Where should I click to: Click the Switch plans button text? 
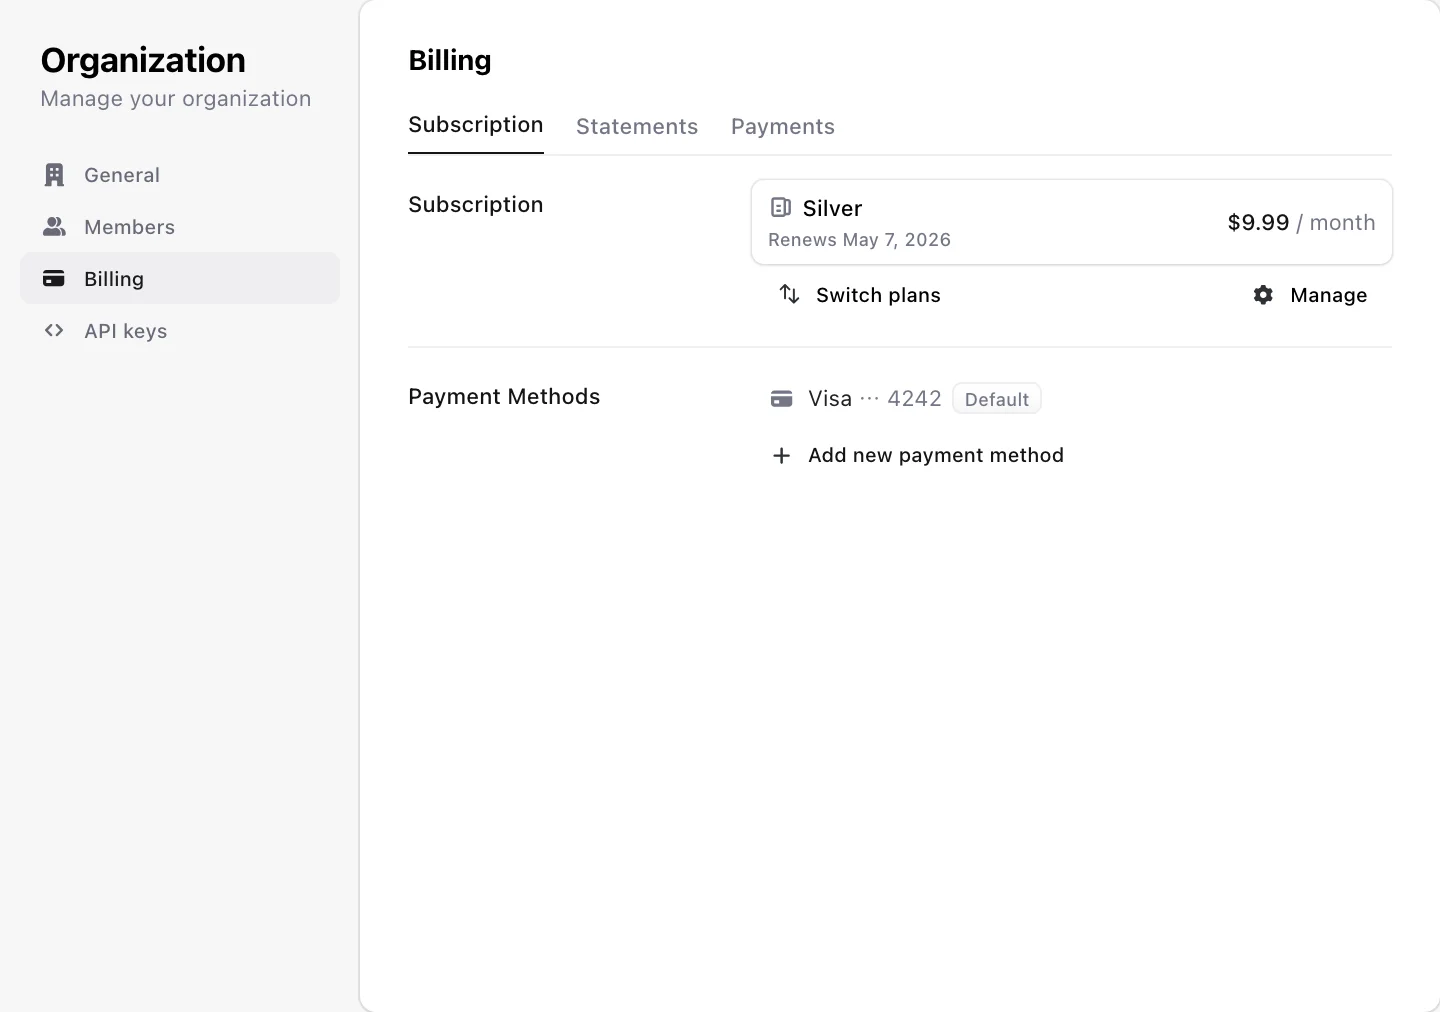point(878,295)
